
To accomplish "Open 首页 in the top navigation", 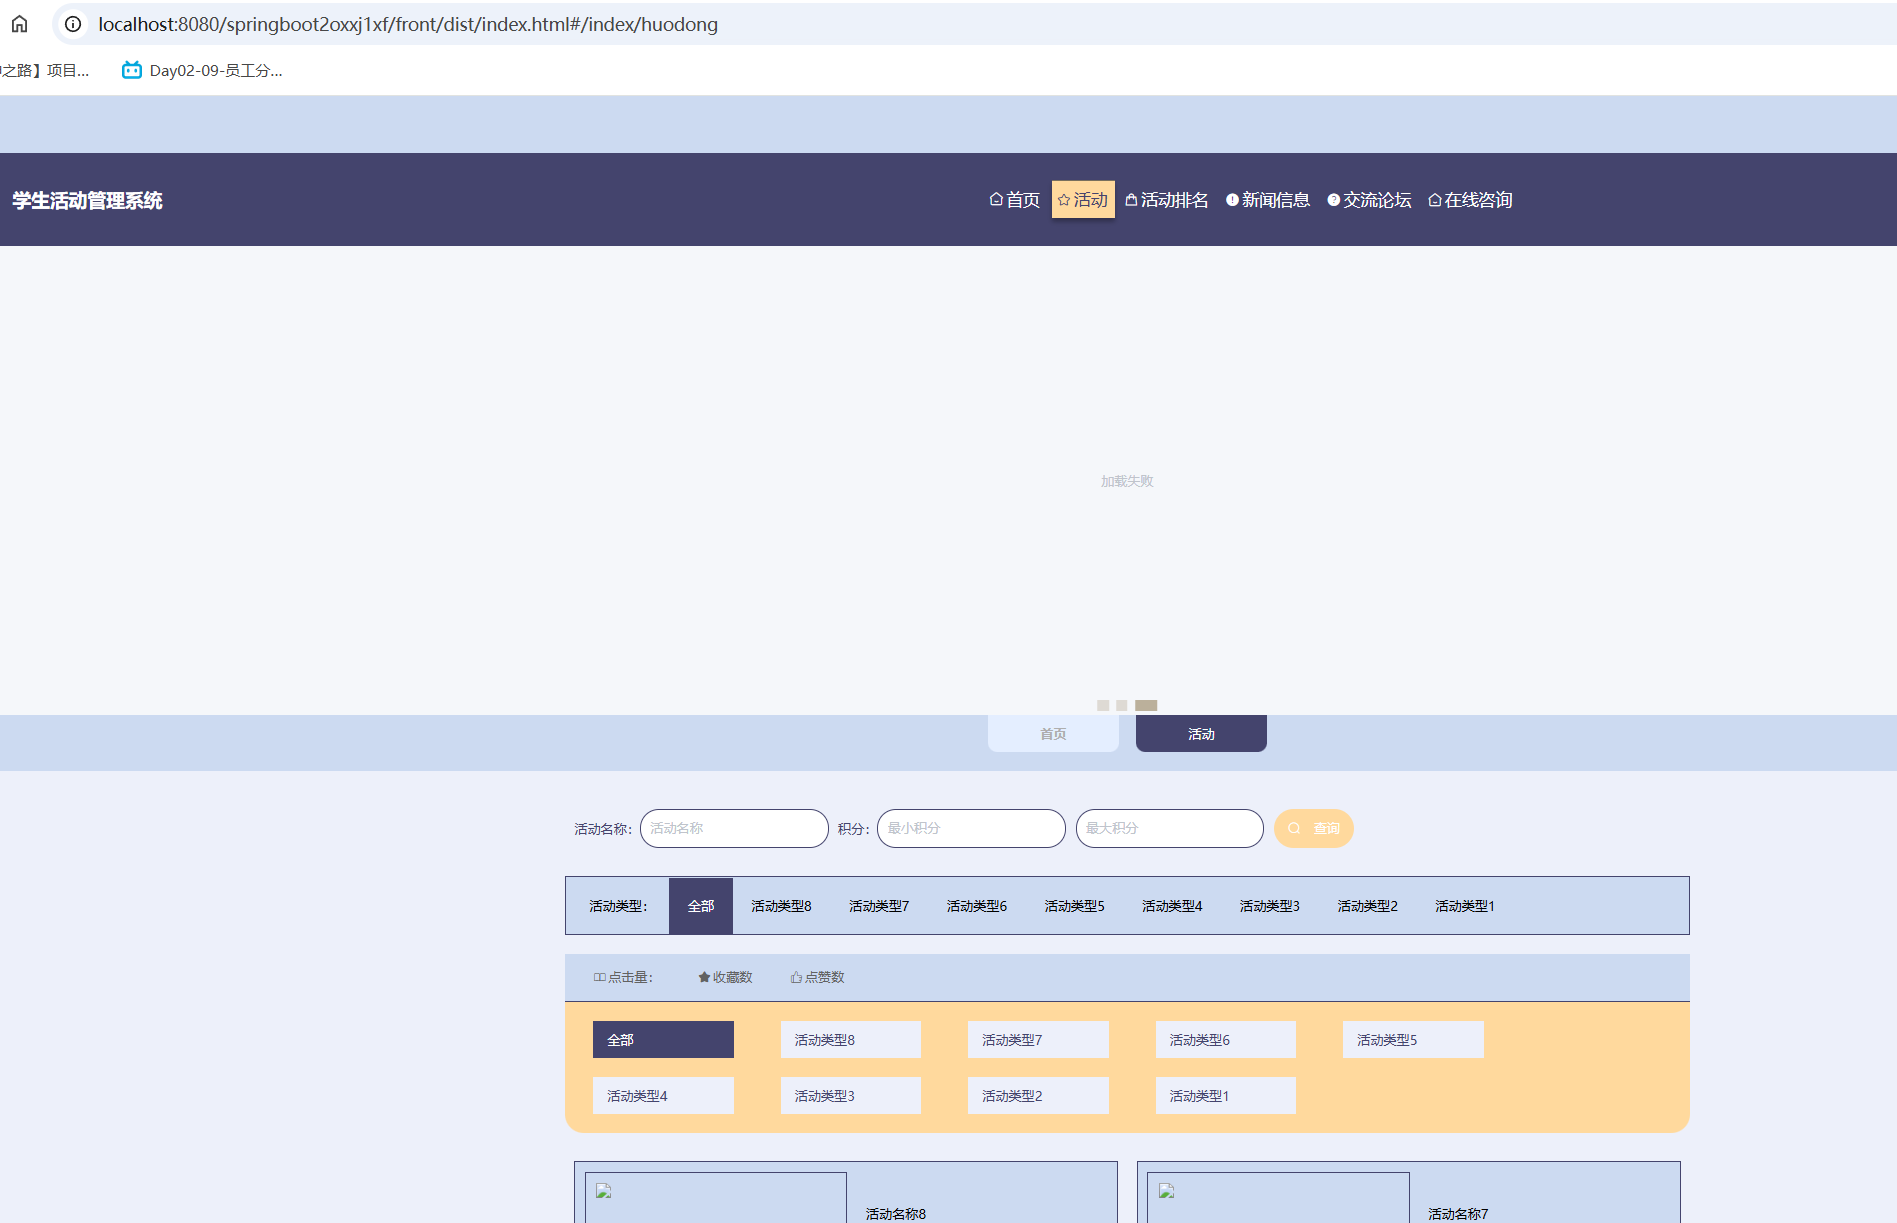I will (1014, 200).
